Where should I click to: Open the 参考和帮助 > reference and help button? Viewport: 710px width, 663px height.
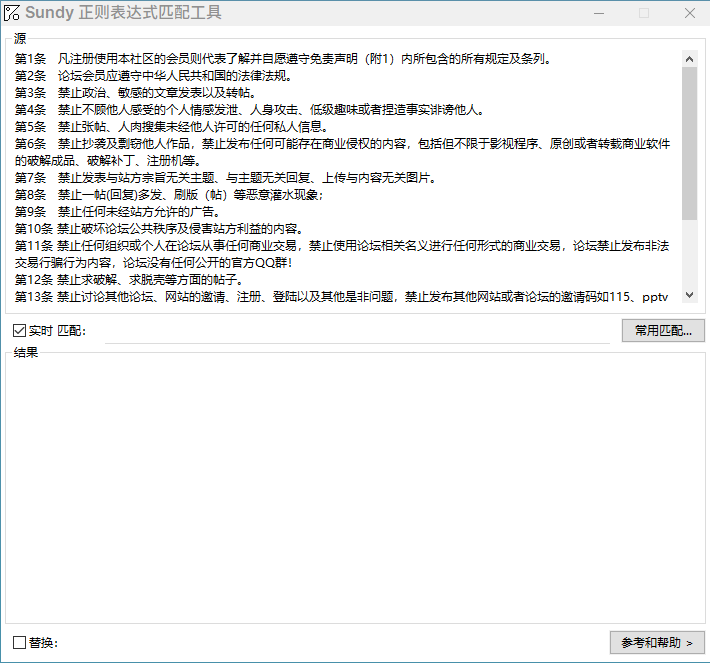click(657, 642)
